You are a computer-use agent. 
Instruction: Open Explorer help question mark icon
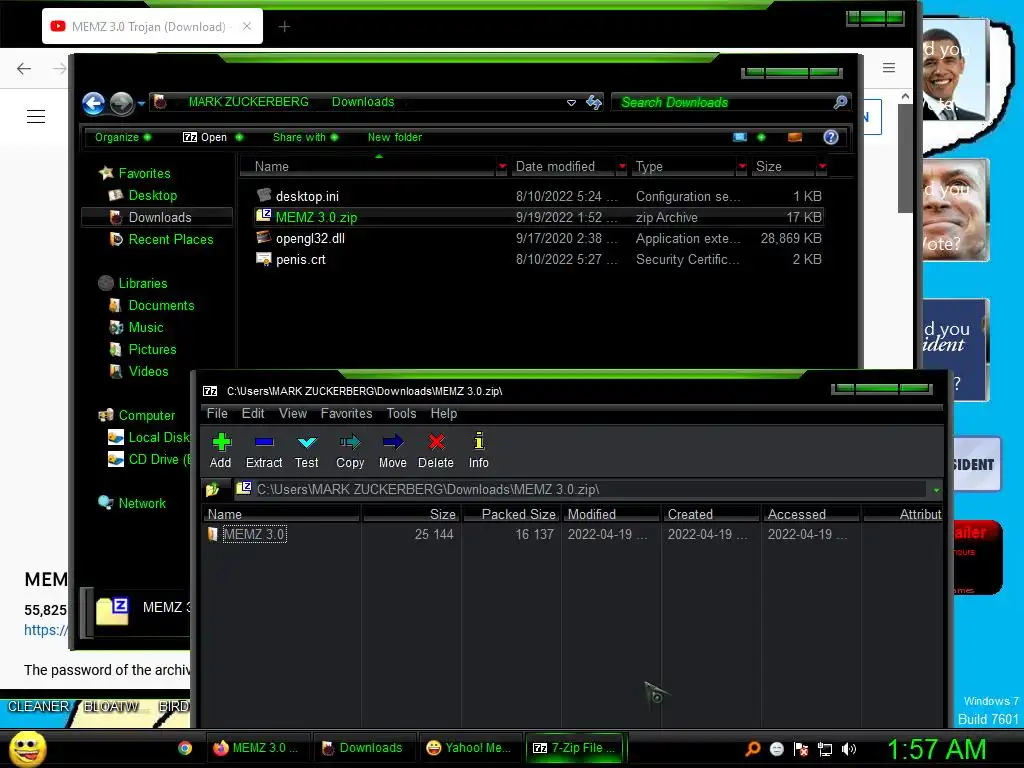click(x=831, y=137)
